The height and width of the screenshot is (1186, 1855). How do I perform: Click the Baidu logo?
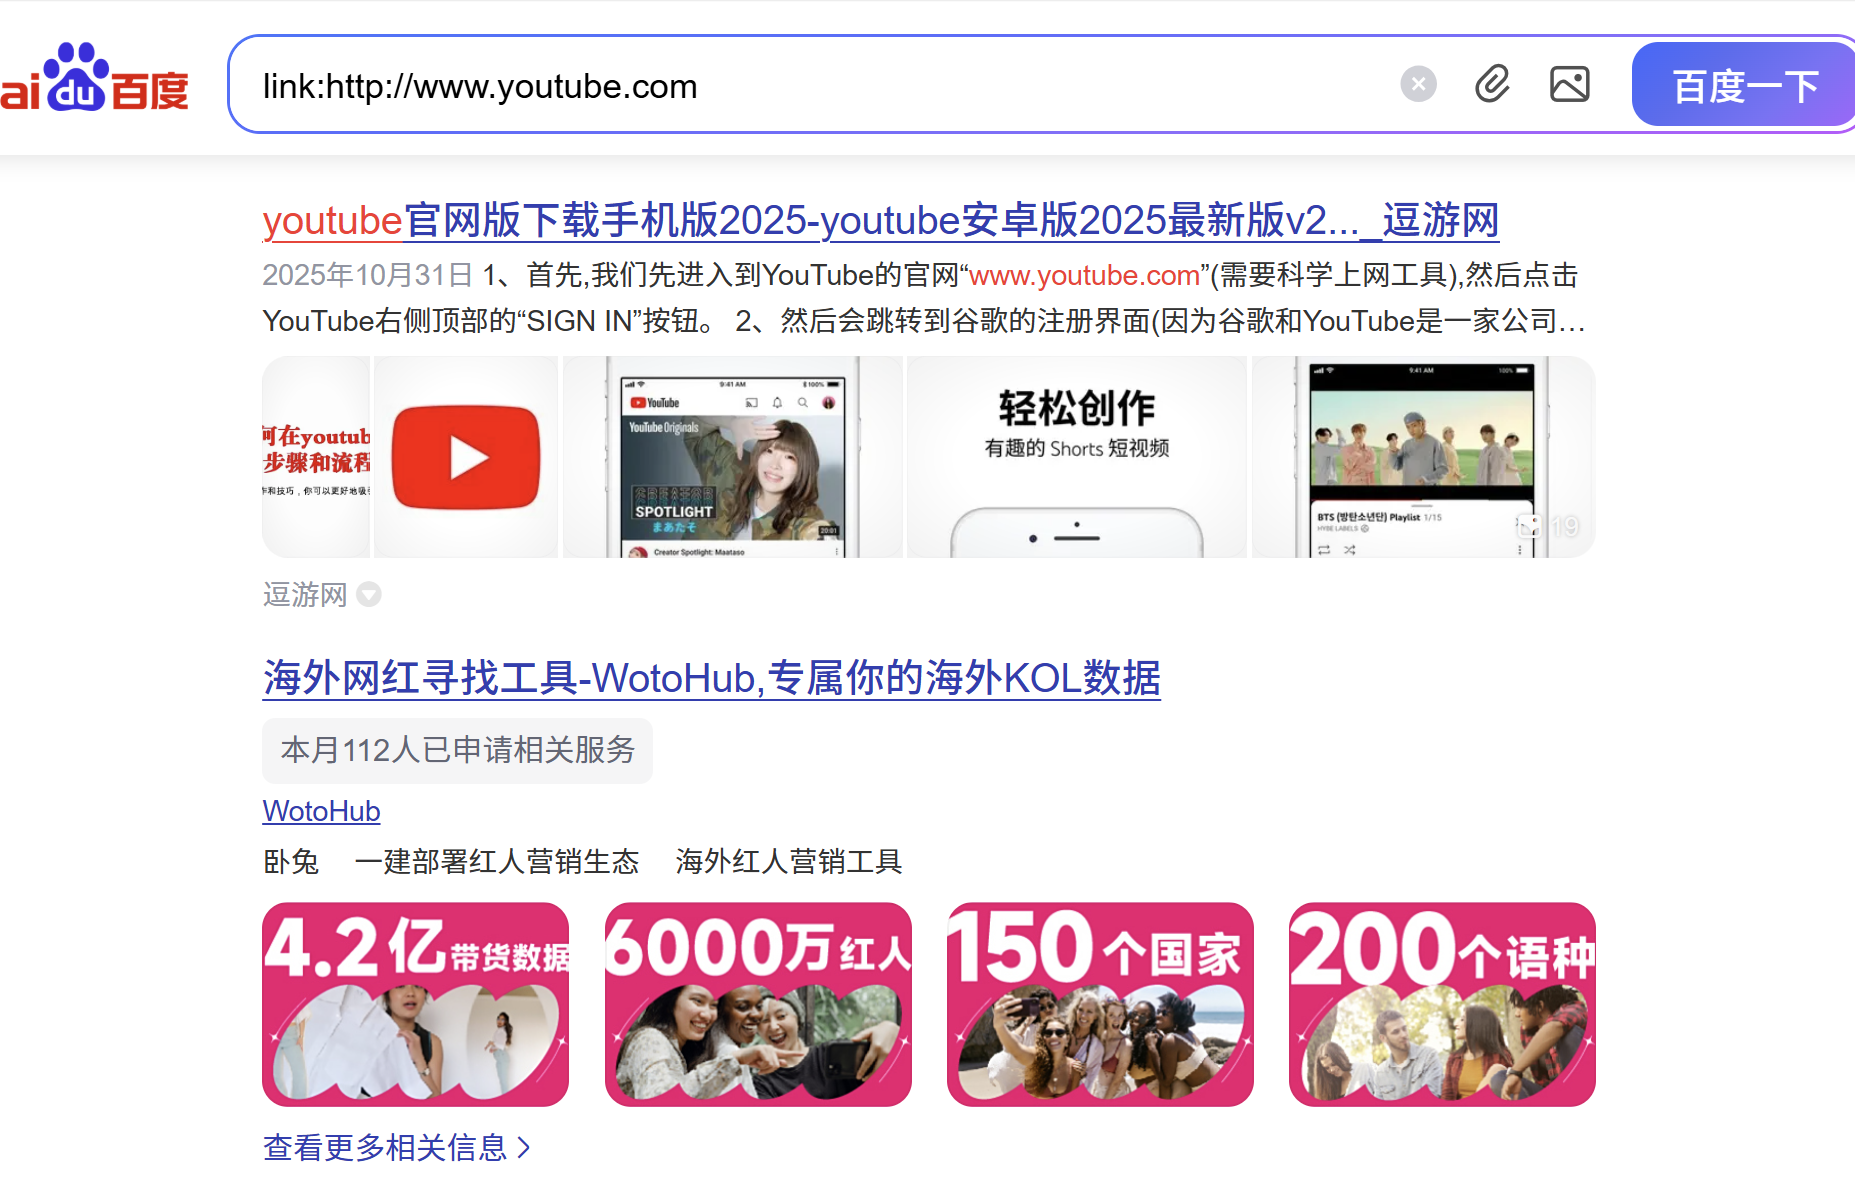(x=95, y=80)
